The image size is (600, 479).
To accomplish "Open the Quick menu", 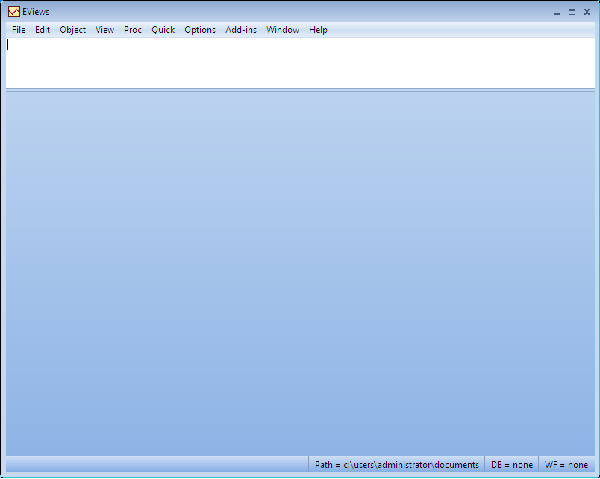I will coord(163,30).
